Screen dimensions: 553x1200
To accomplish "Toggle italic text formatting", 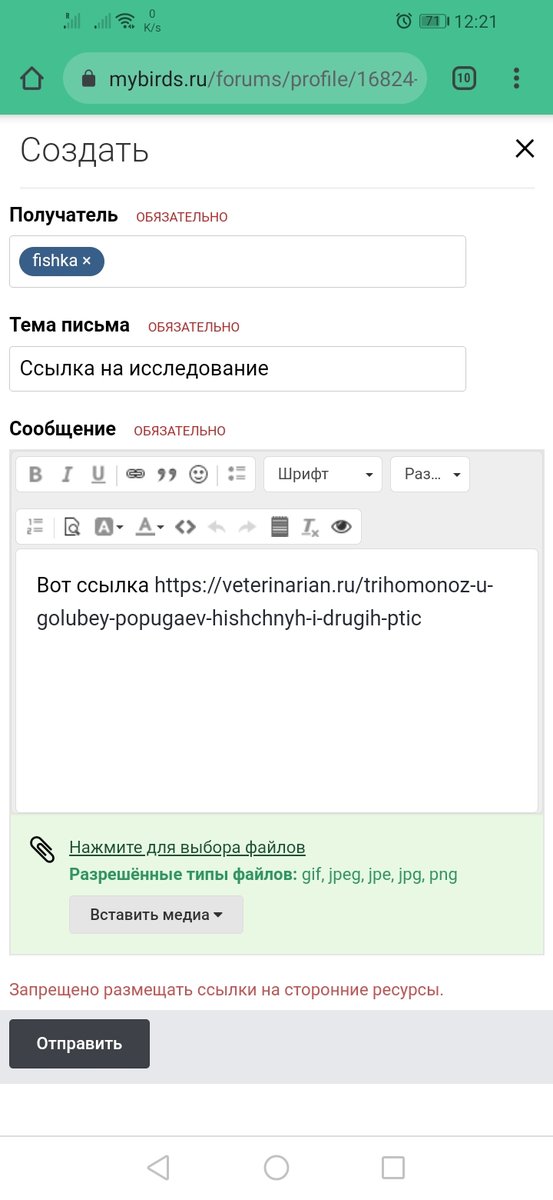I will [x=67, y=474].
